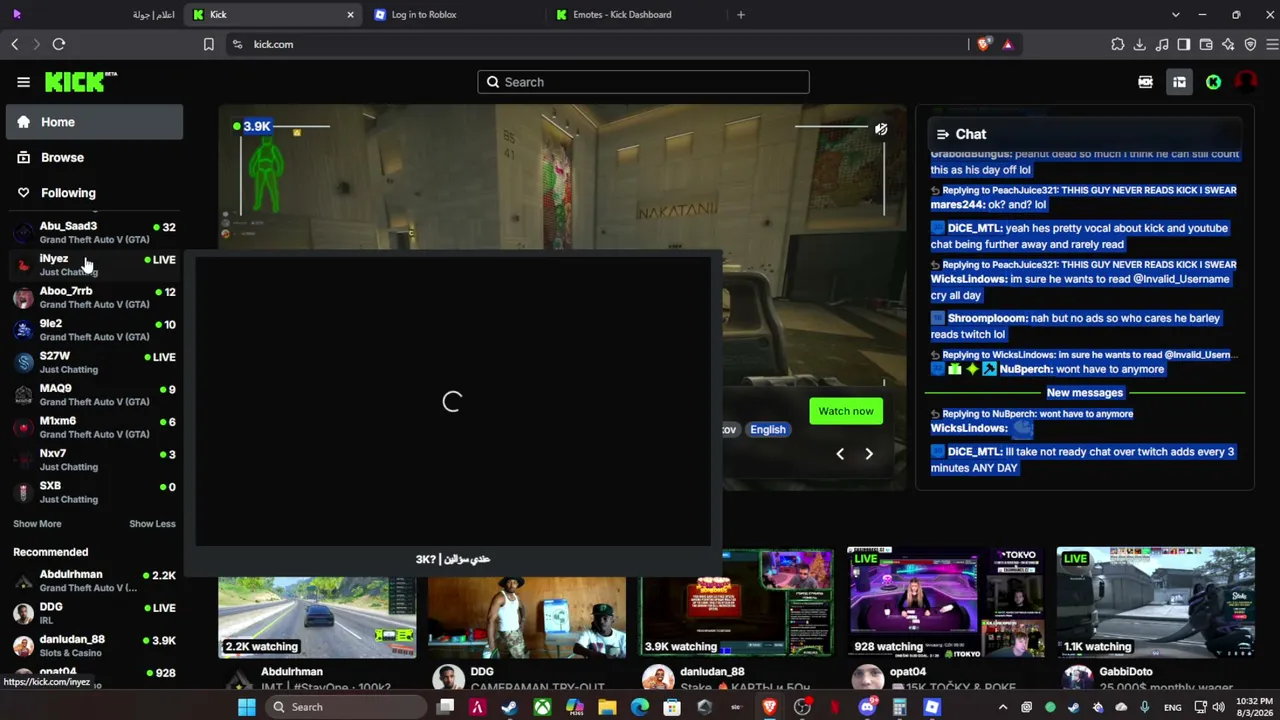This screenshot has width=1280, height=720.
Task: Open MAQ9's channel in the sidebar
Action: point(94,395)
